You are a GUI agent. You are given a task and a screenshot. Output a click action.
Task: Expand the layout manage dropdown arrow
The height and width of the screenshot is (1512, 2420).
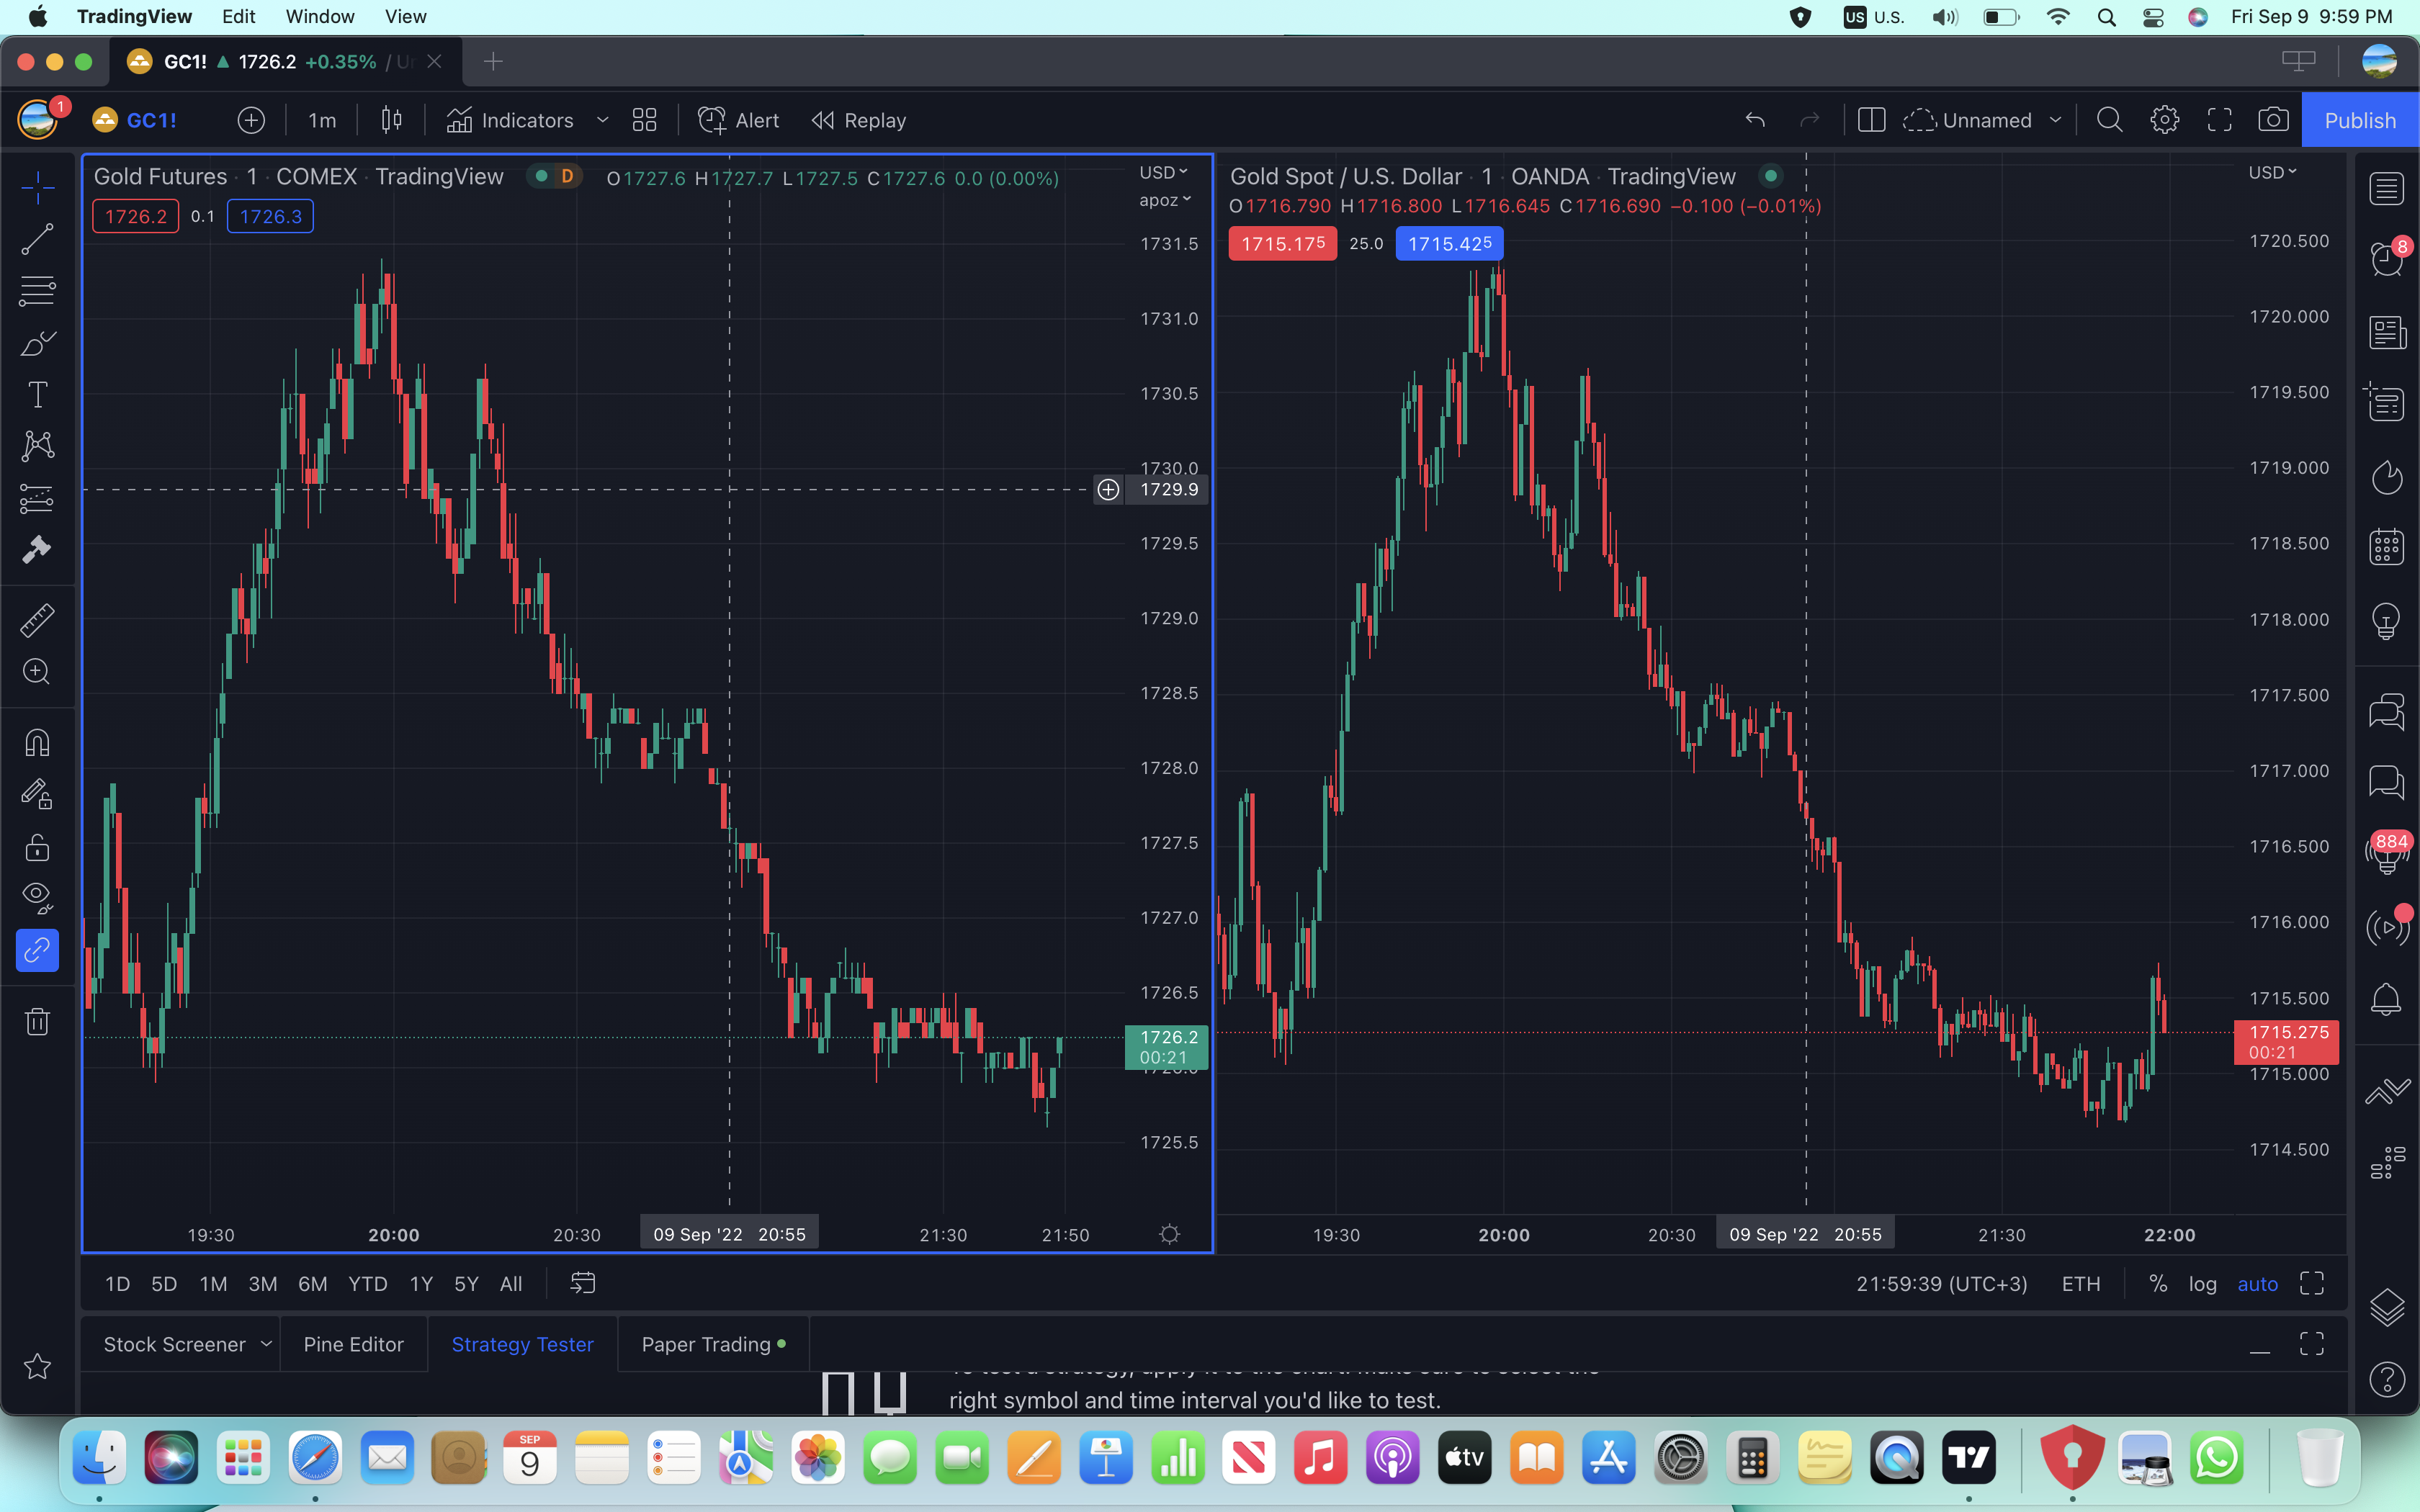click(x=2055, y=120)
